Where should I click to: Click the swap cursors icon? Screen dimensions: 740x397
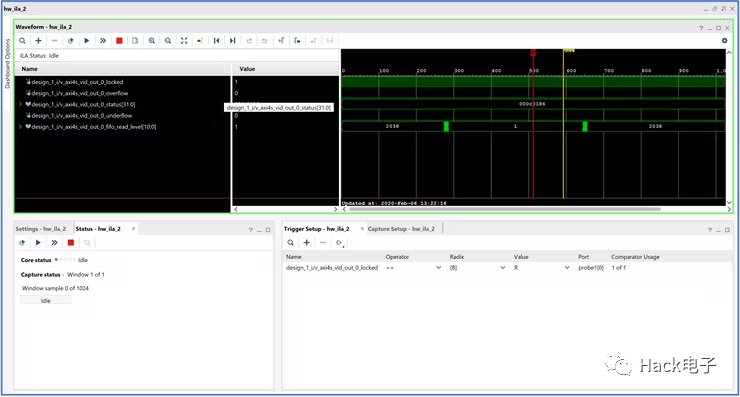329,41
